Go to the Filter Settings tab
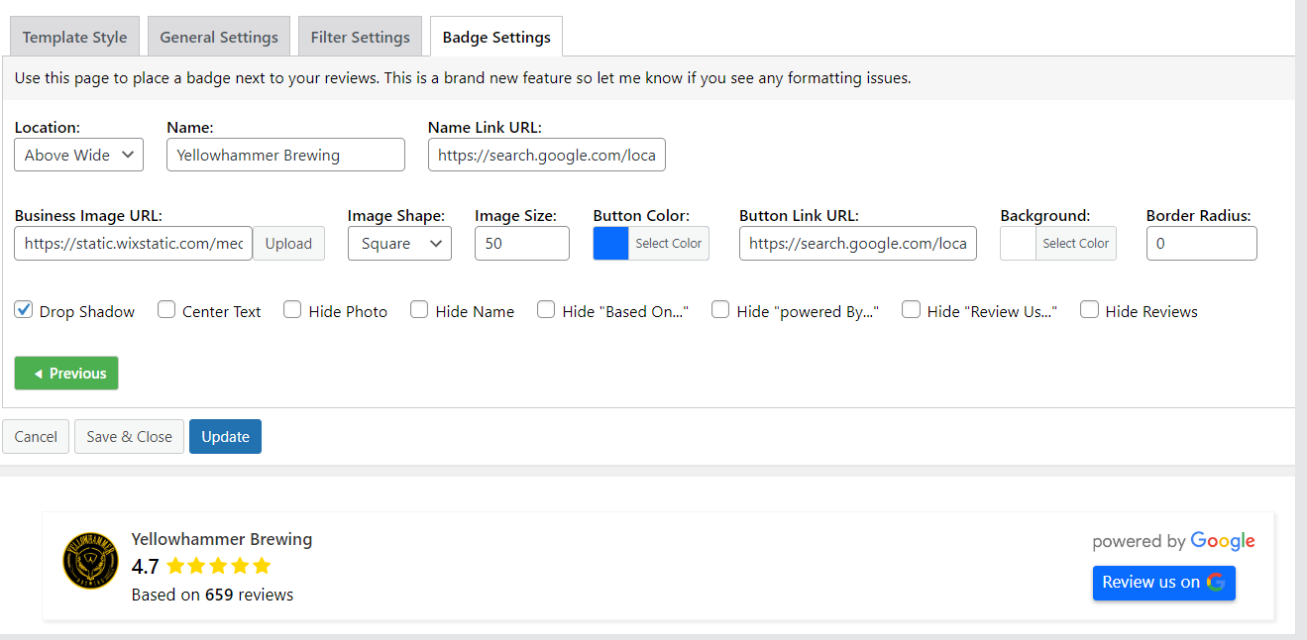This screenshot has width=1307, height=640. pos(360,37)
